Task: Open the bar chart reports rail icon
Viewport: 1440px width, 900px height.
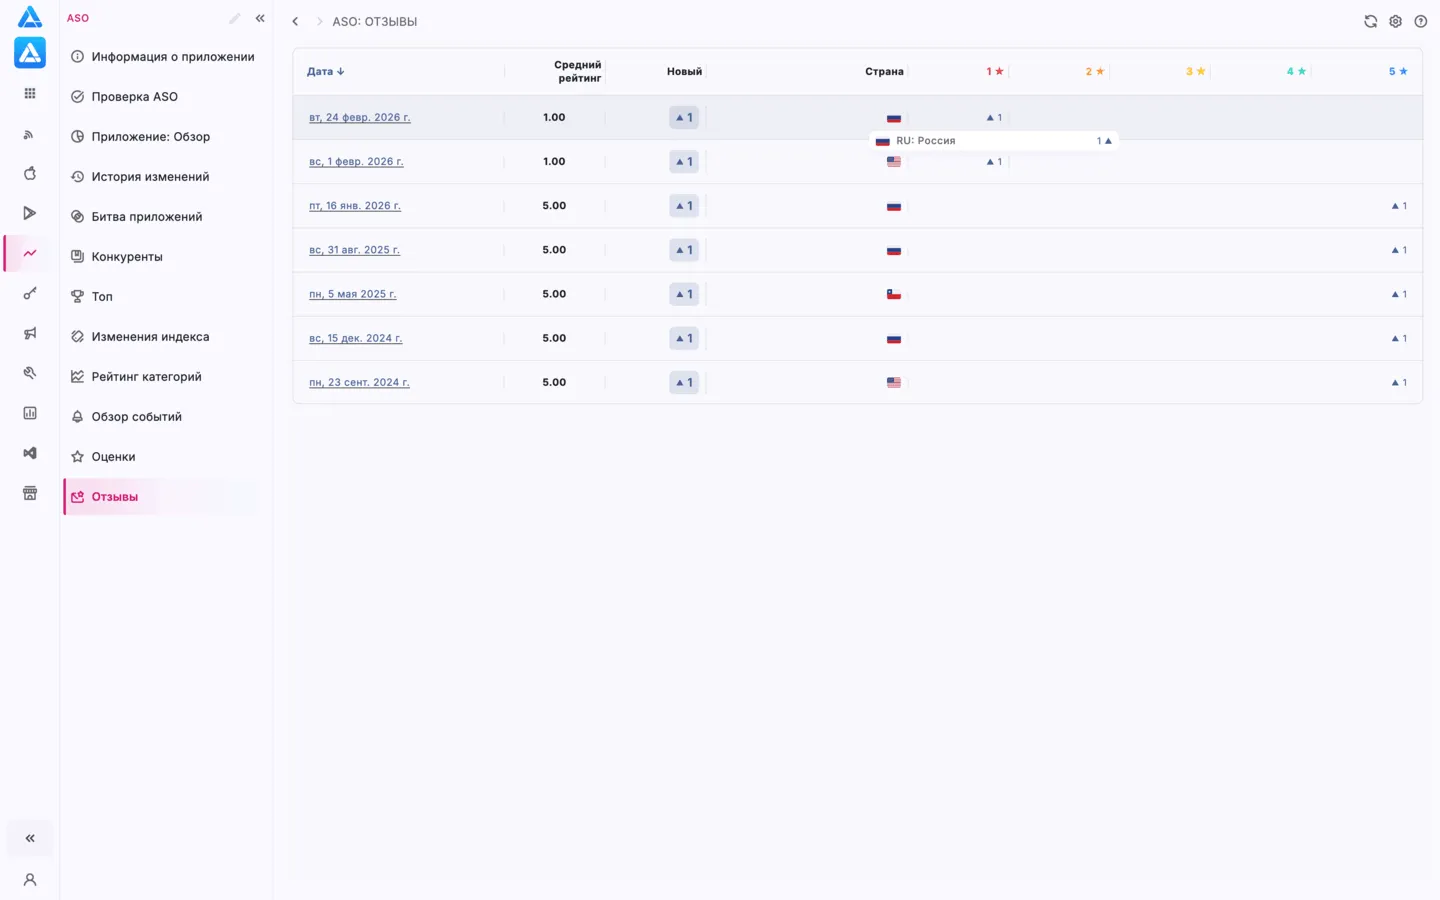Action: point(30,413)
